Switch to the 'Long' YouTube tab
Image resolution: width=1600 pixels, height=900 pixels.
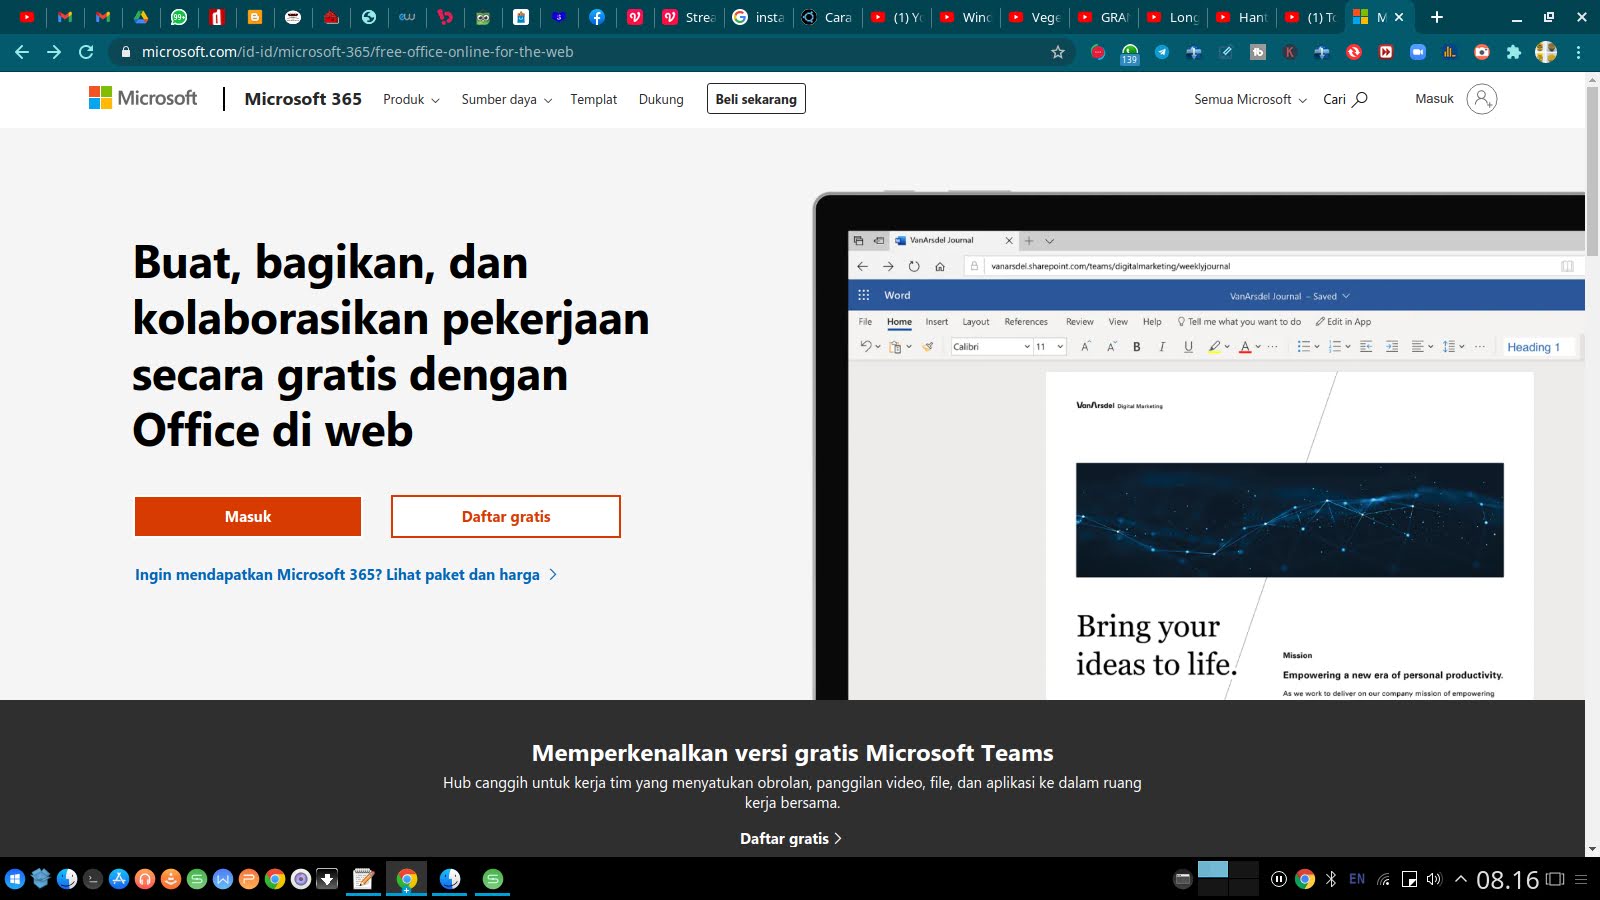coord(1173,17)
